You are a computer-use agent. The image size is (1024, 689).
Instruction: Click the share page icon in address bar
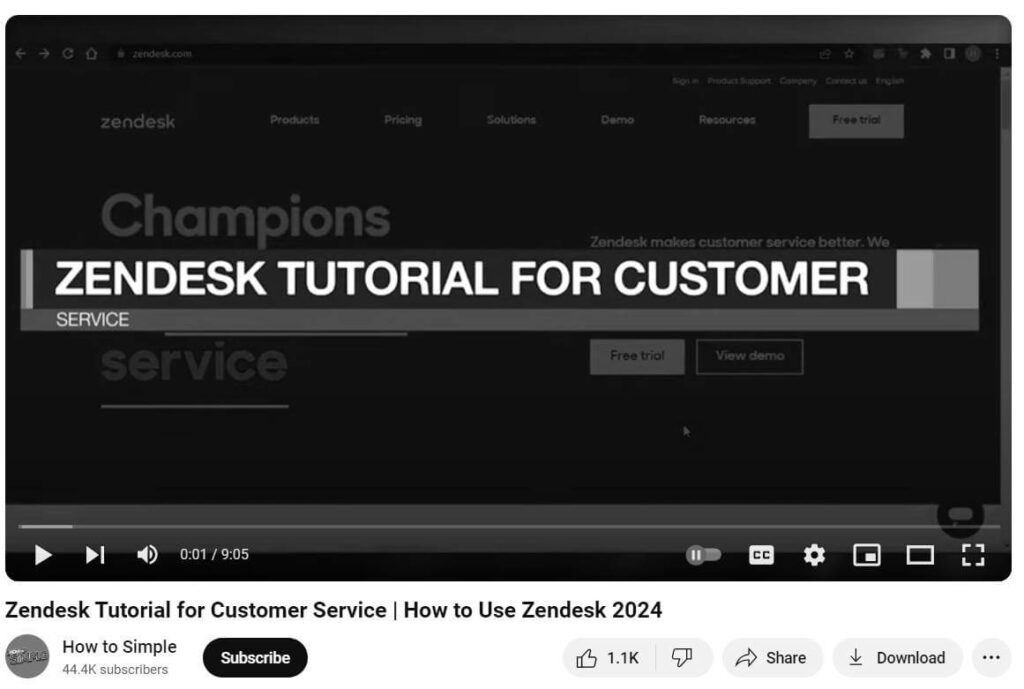825,54
